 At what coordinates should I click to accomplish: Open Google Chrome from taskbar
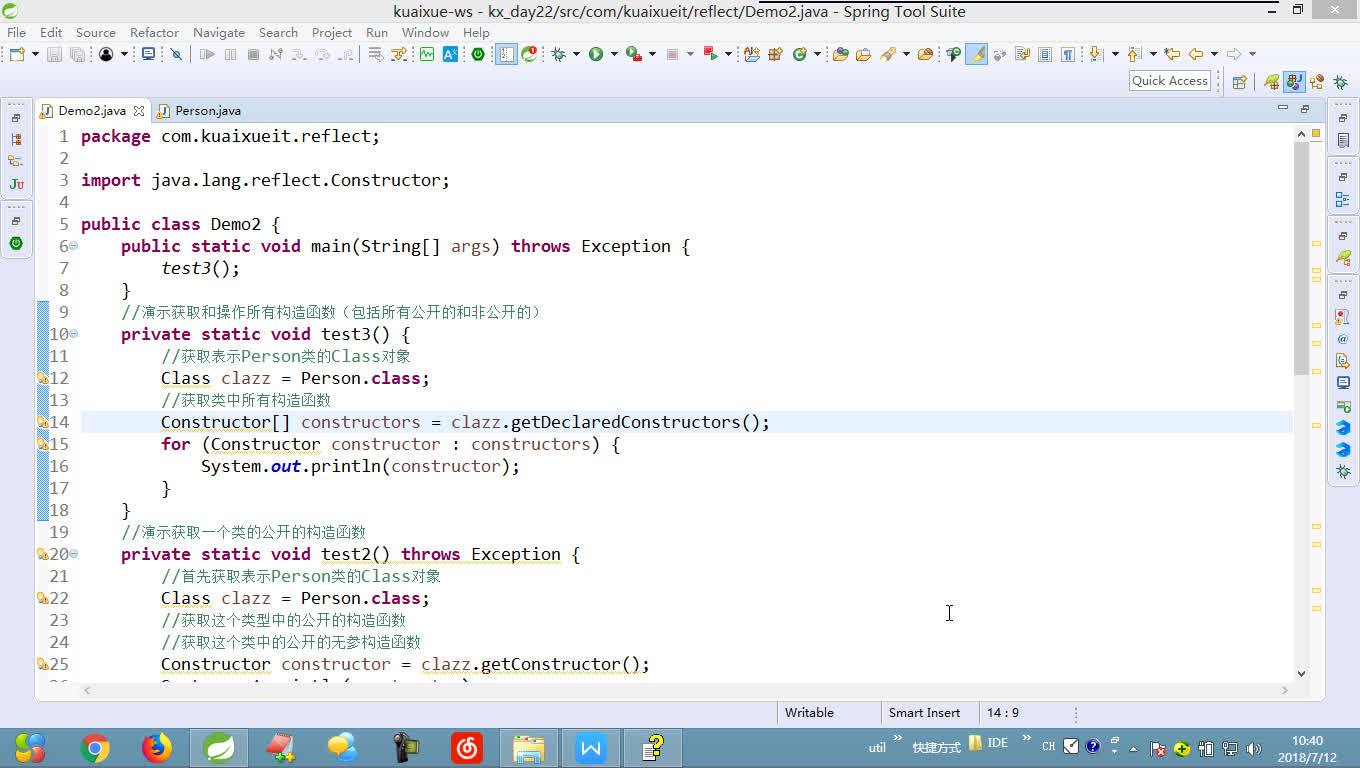95,748
